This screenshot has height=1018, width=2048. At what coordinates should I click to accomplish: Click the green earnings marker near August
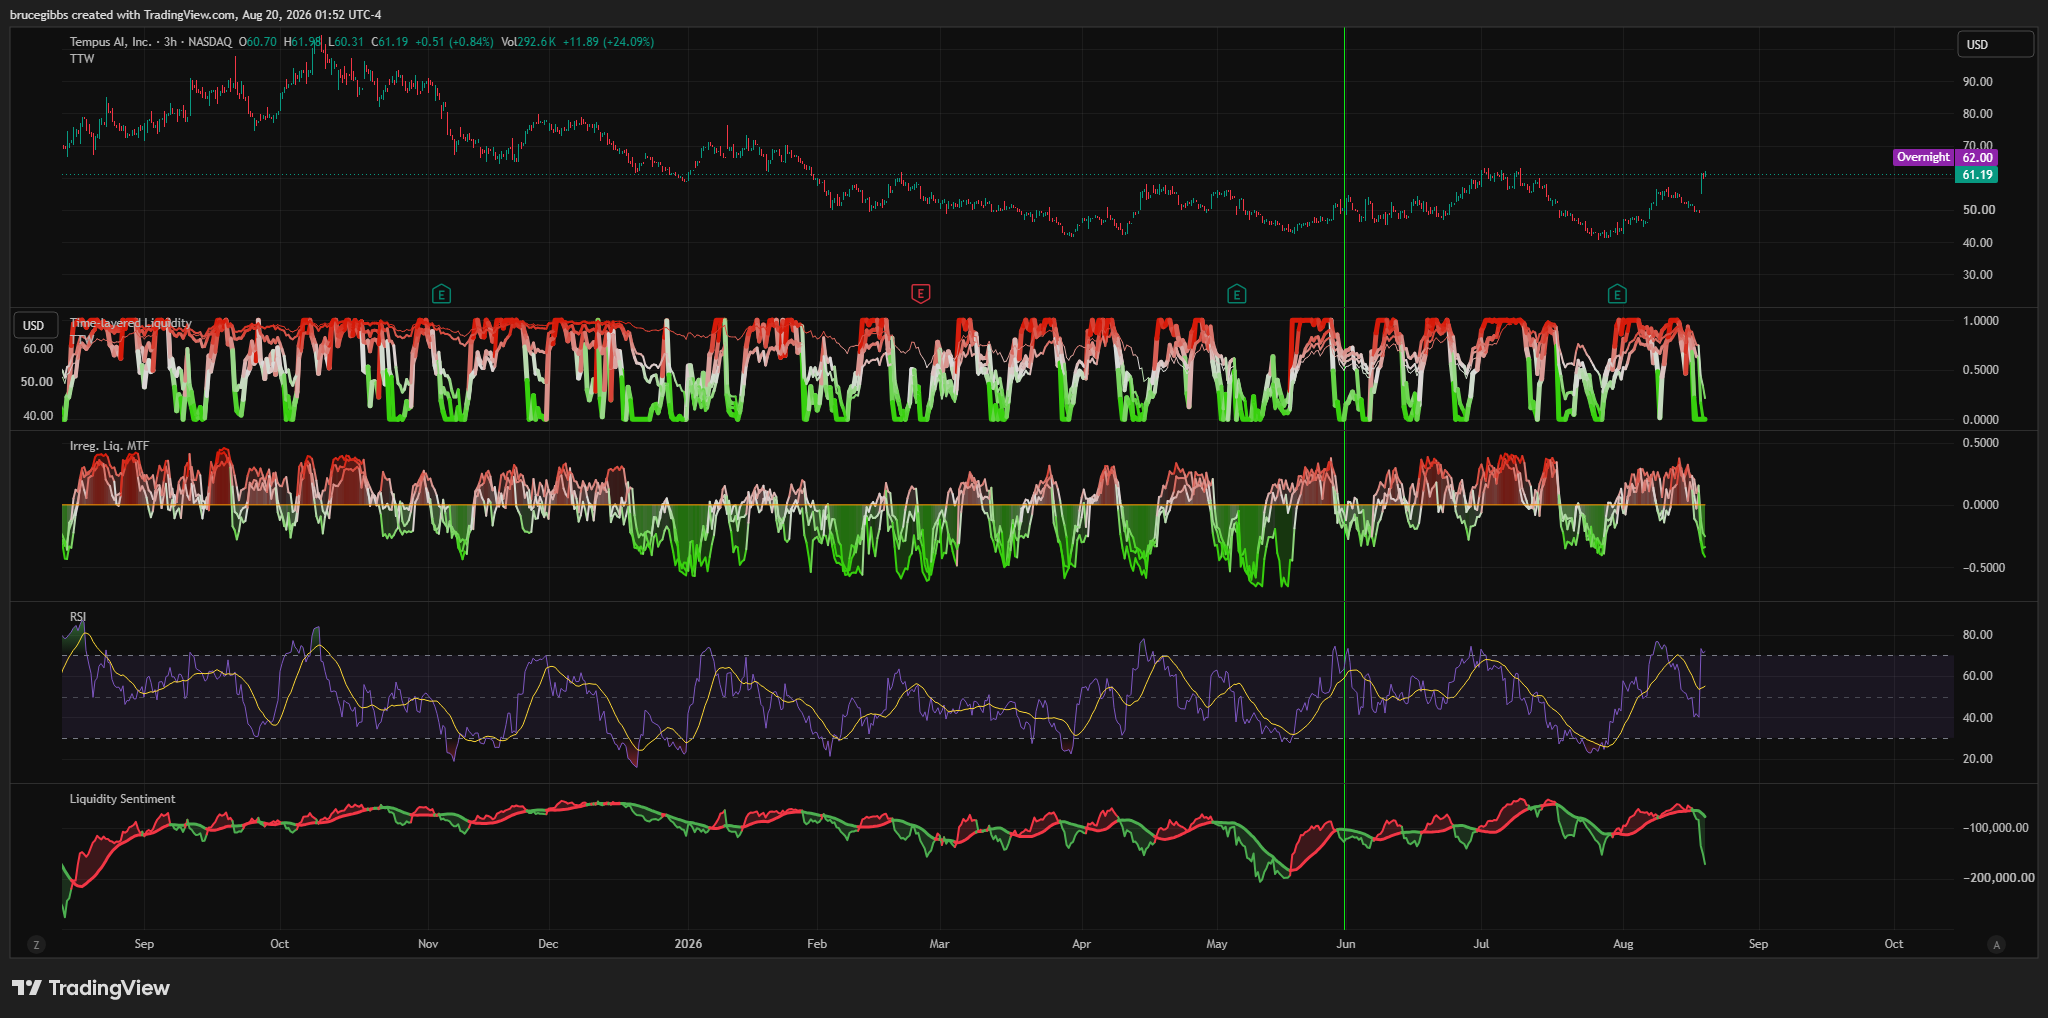pos(1617,294)
